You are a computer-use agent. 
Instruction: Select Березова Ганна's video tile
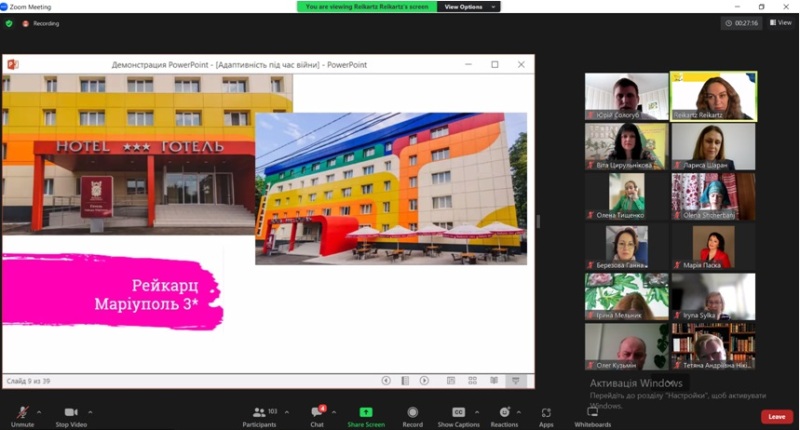point(627,246)
